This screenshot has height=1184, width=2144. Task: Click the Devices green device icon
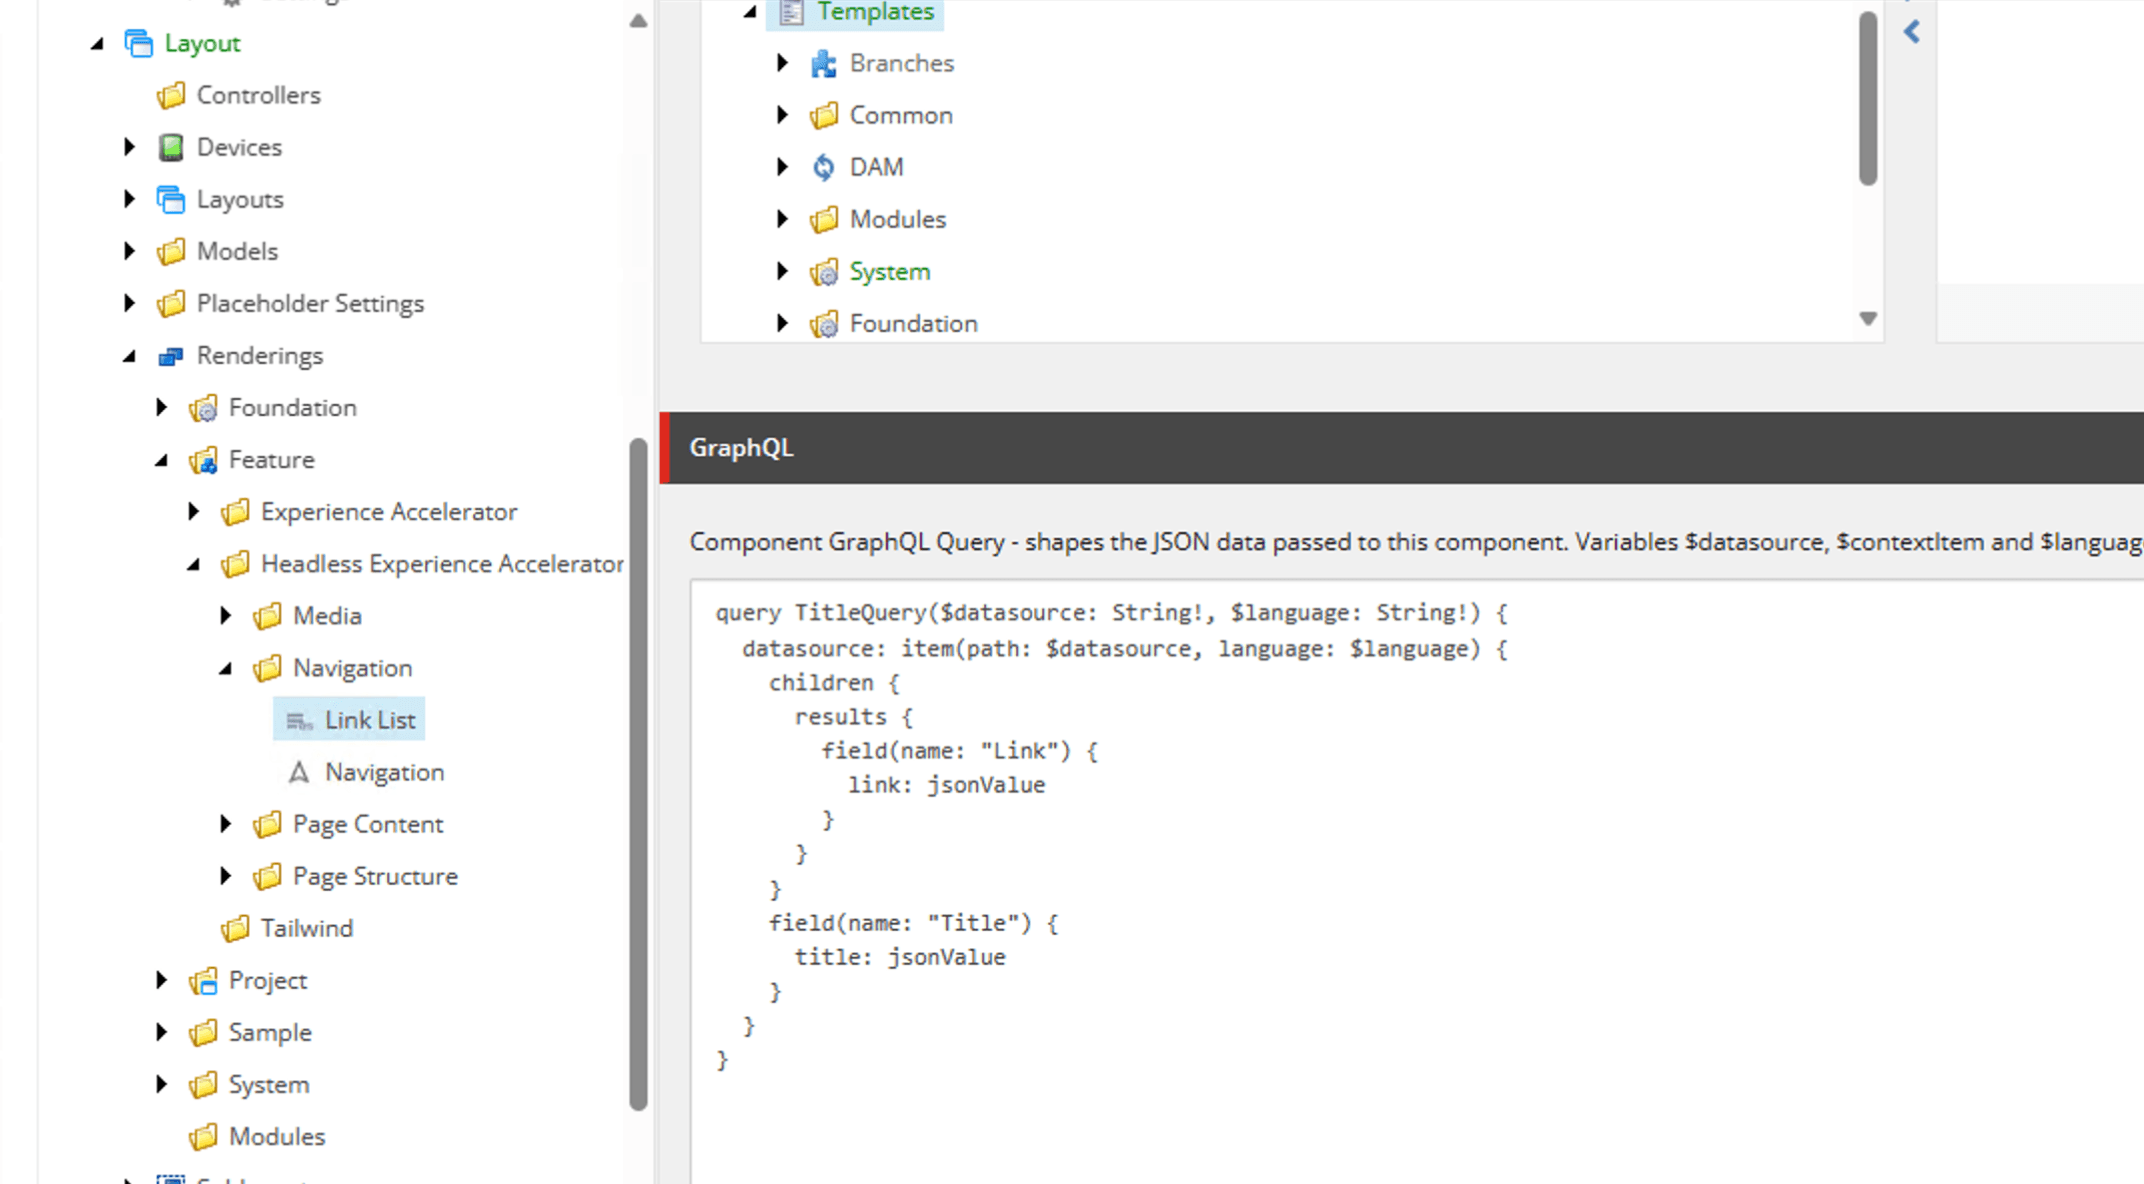tap(171, 147)
